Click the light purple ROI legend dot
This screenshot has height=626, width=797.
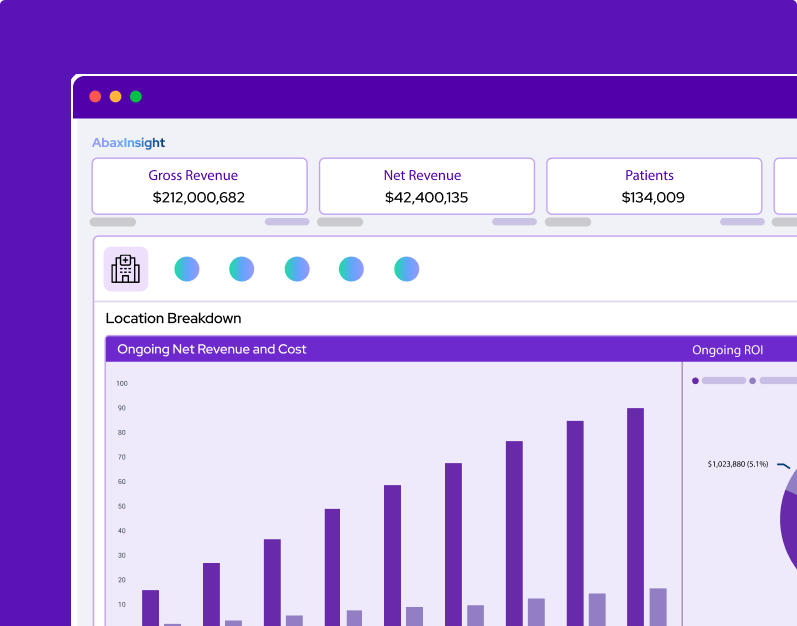752,381
